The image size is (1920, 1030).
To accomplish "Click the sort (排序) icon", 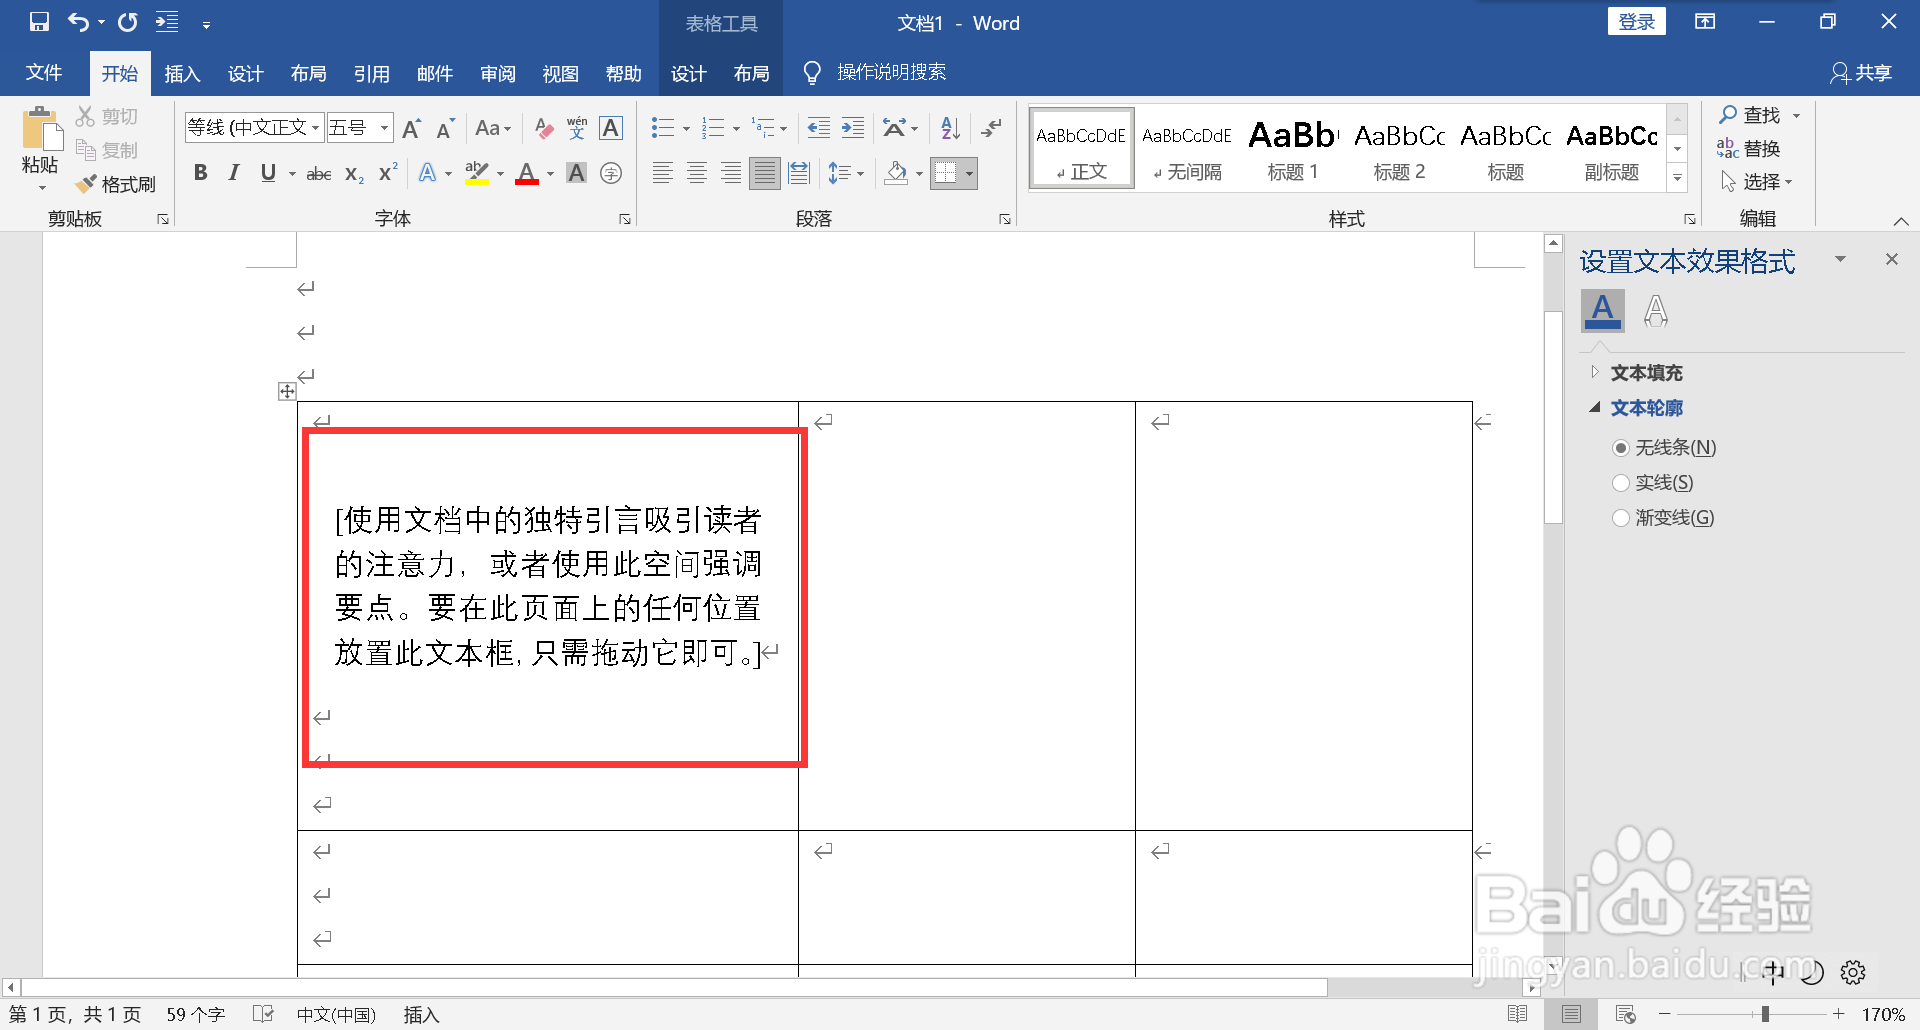I will point(948,128).
